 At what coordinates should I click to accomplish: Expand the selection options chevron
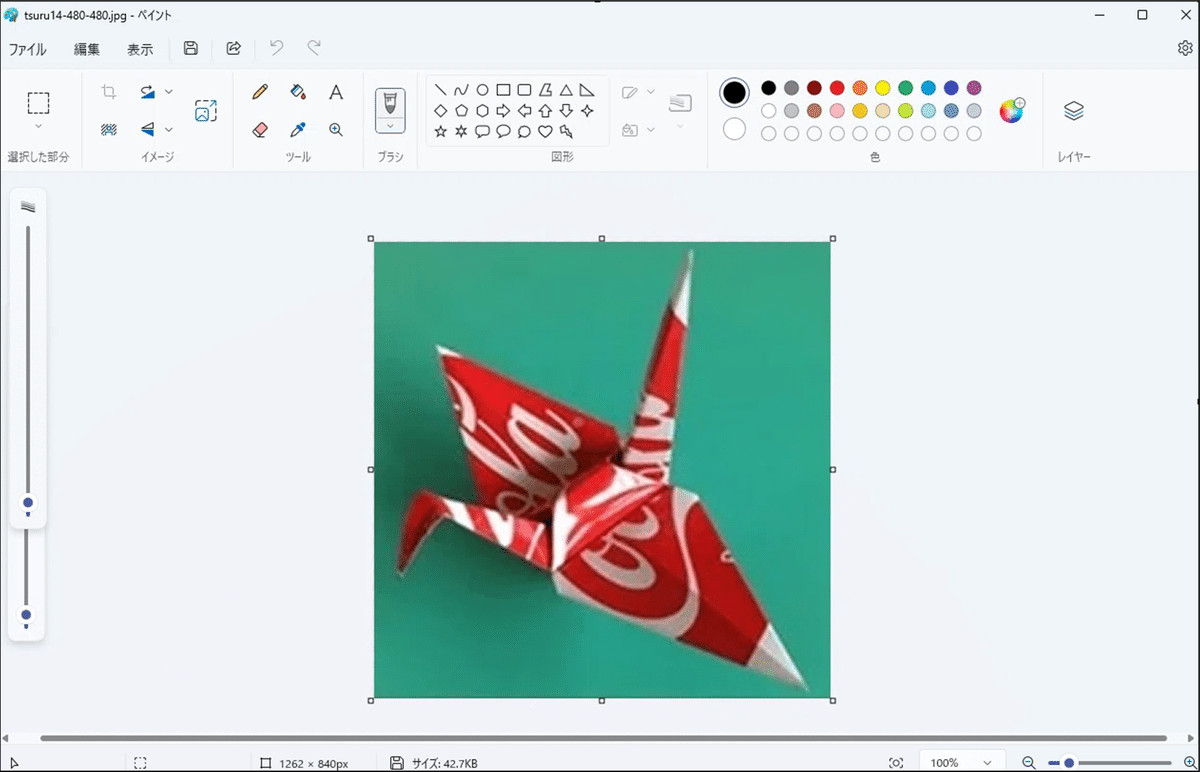pyautogui.click(x=38, y=127)
